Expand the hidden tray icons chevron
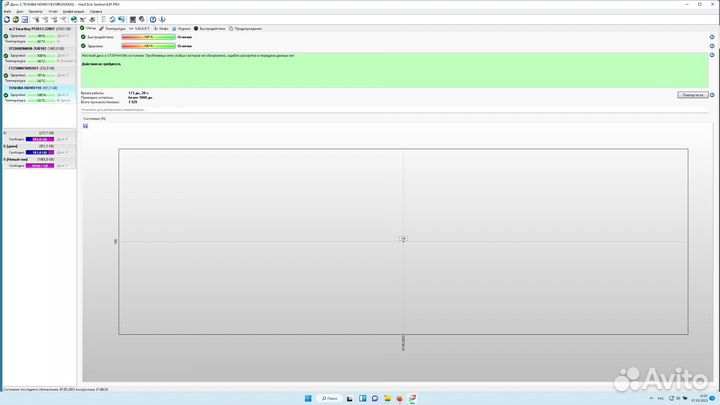The width and height of the screenshot is (720, 405). (651, 398)
